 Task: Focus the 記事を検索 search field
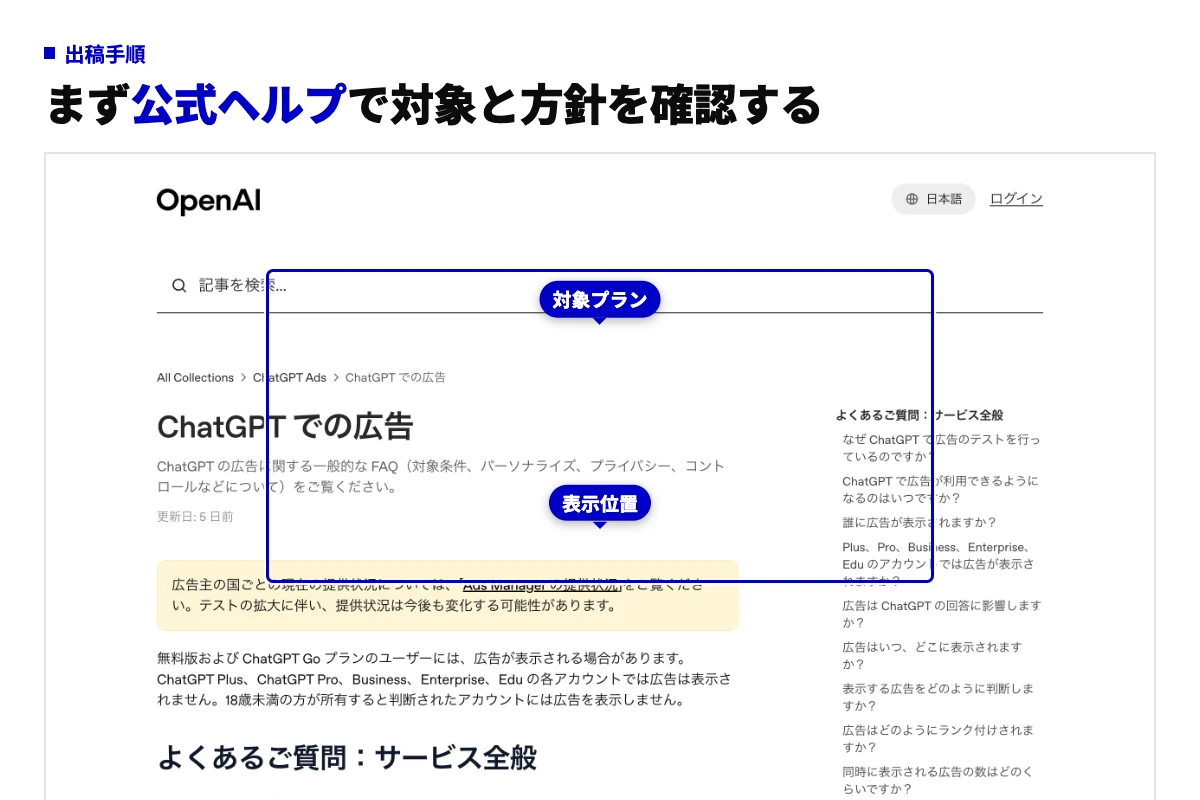pyautogui.click(x=600, y=285)
